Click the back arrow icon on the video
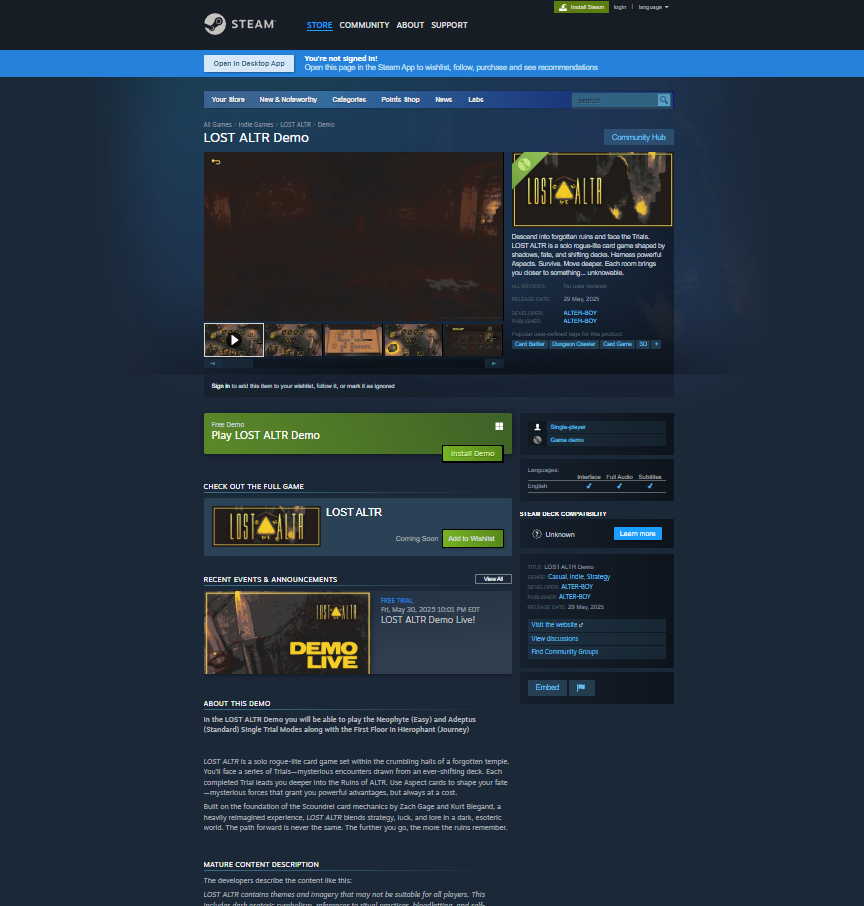Viewport: 864px width, 906px height. tap(215, 162)
